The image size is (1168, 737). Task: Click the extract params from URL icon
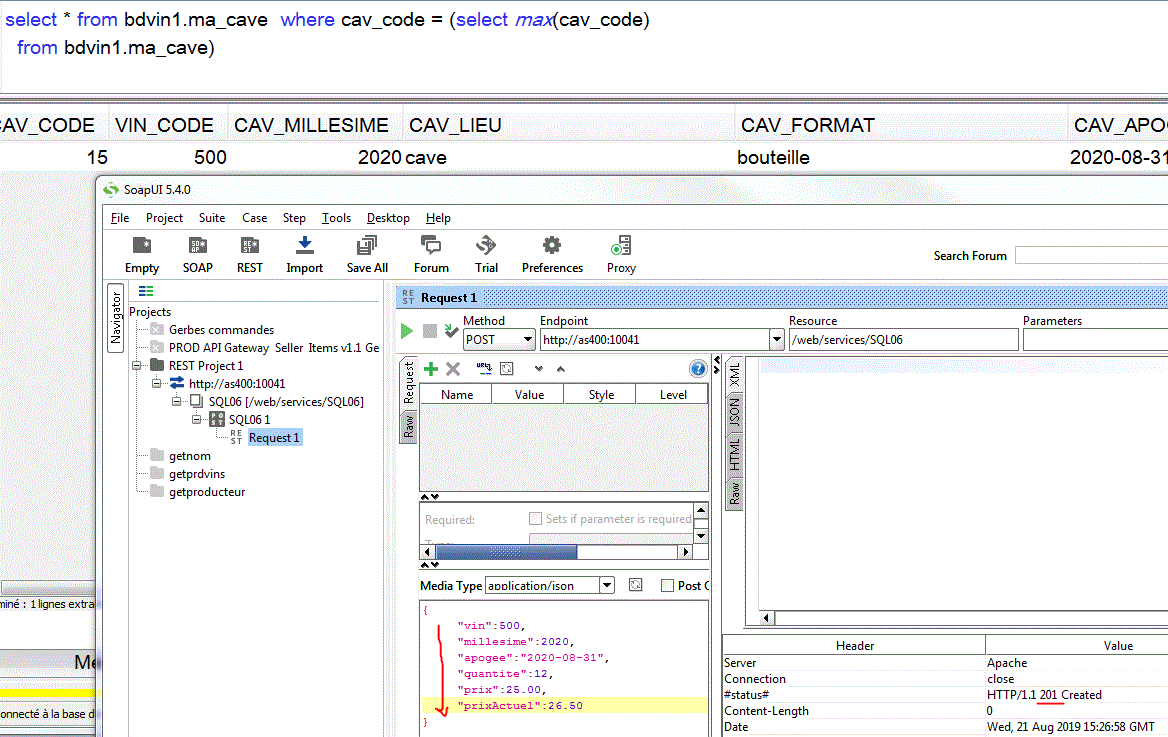pos(484,368)
